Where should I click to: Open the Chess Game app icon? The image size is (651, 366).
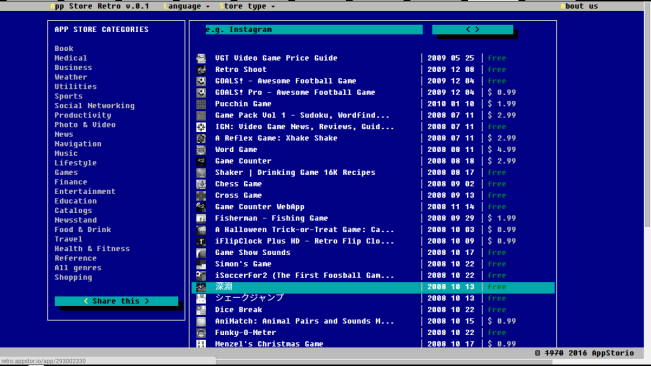201,184
